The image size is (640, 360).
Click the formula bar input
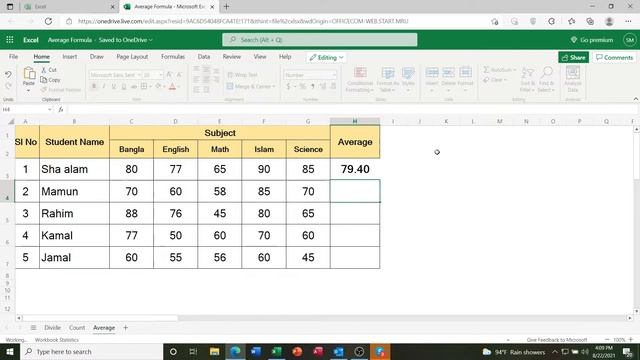click(351, 109)
